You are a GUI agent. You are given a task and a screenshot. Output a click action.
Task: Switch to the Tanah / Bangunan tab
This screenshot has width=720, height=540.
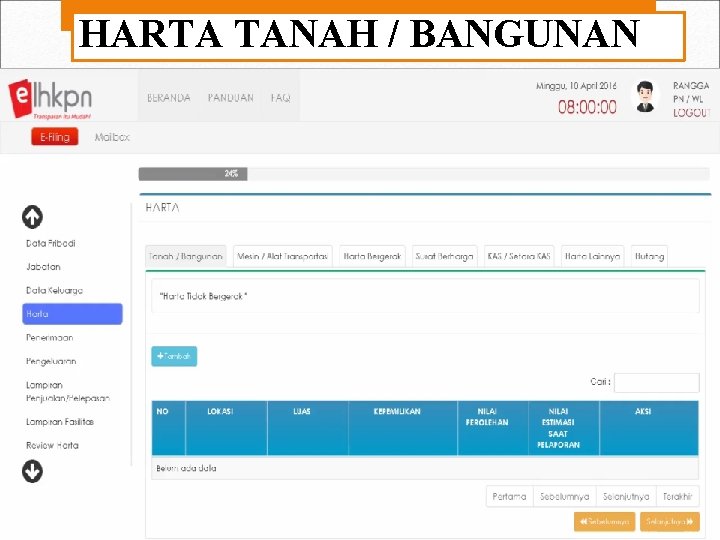click(x=186, y=256)
